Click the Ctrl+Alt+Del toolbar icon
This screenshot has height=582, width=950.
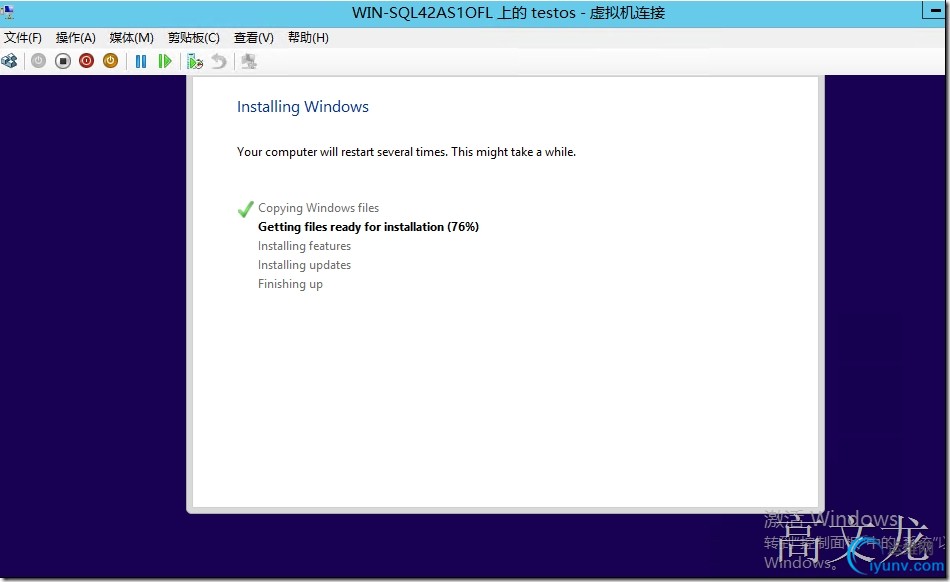(9, 61)
